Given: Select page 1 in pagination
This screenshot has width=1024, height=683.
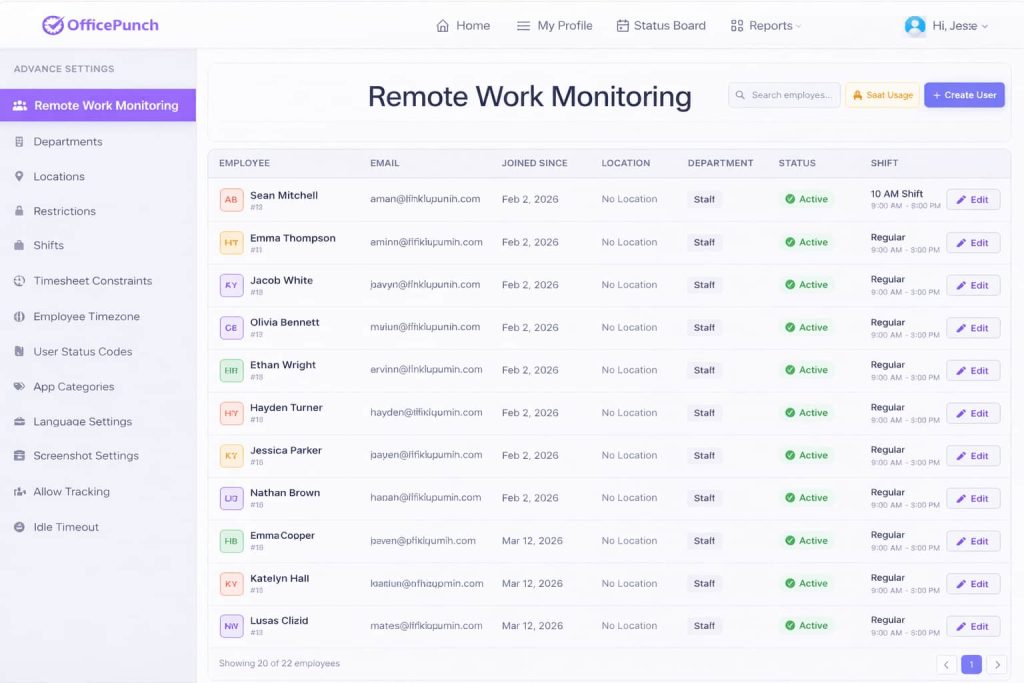Looking at the screenshot, I should pyautogui.click(x=971, y=665).
